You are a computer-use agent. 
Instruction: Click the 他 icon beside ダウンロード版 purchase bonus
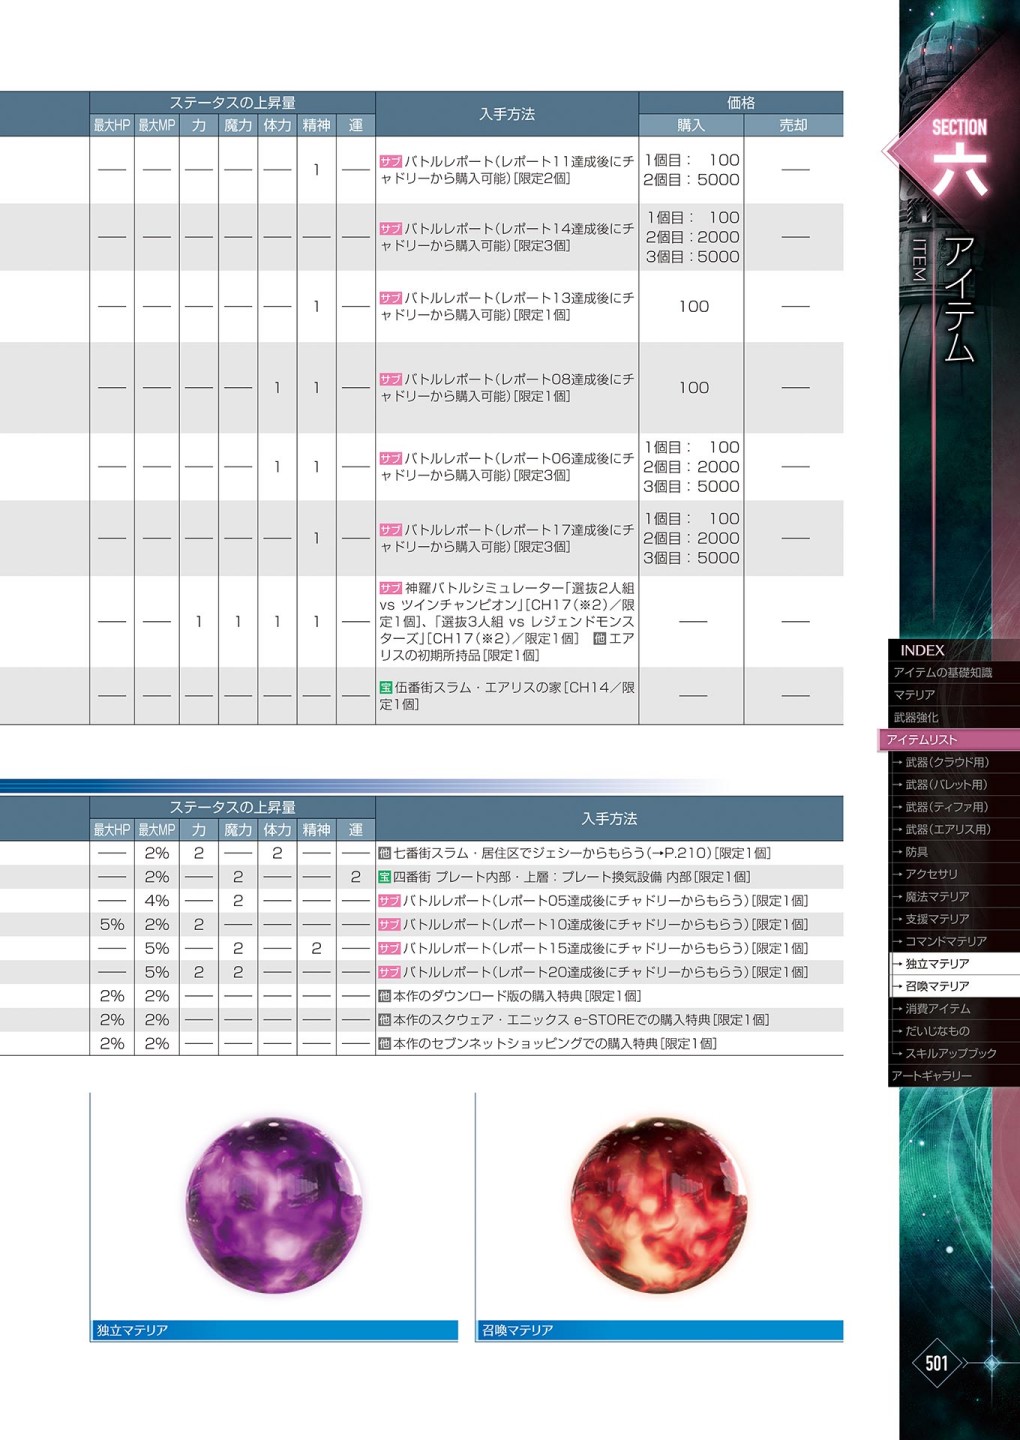(x=384, y=996)
